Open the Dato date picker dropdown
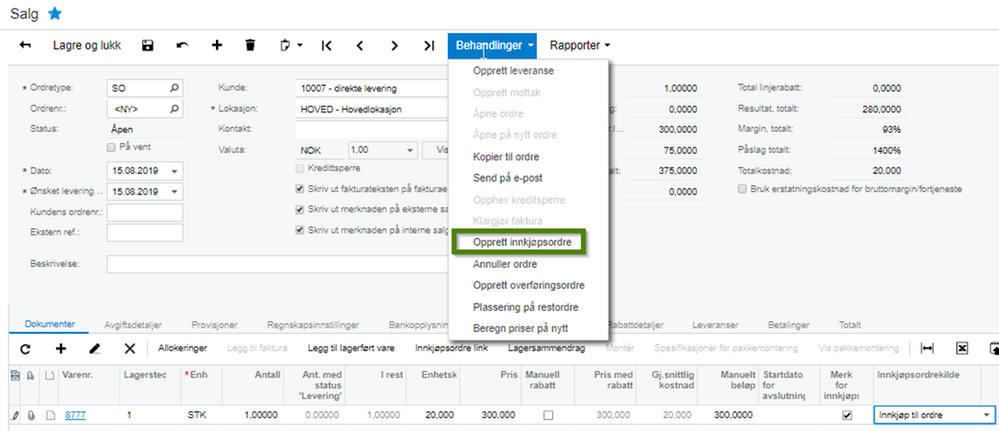This screenshot has width=999, height=431. point(175,171)
